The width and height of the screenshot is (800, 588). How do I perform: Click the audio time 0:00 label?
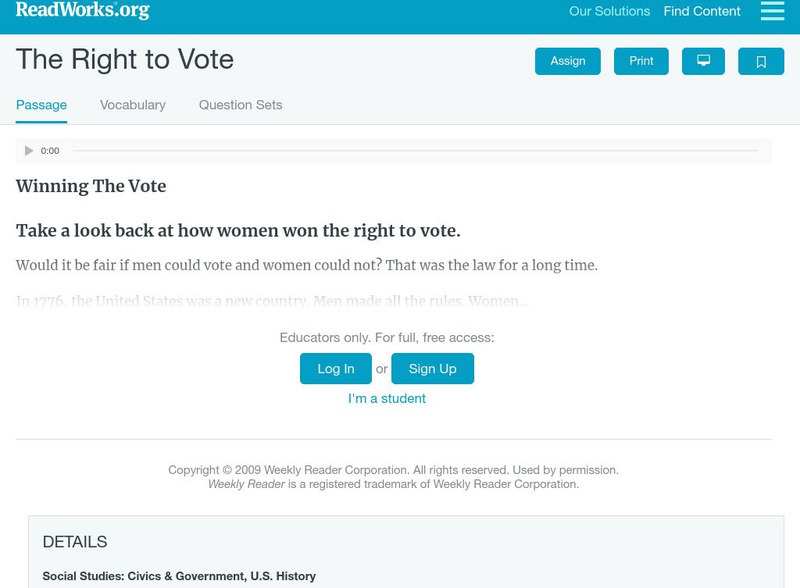pyautogui.click(x=50, y=151)
